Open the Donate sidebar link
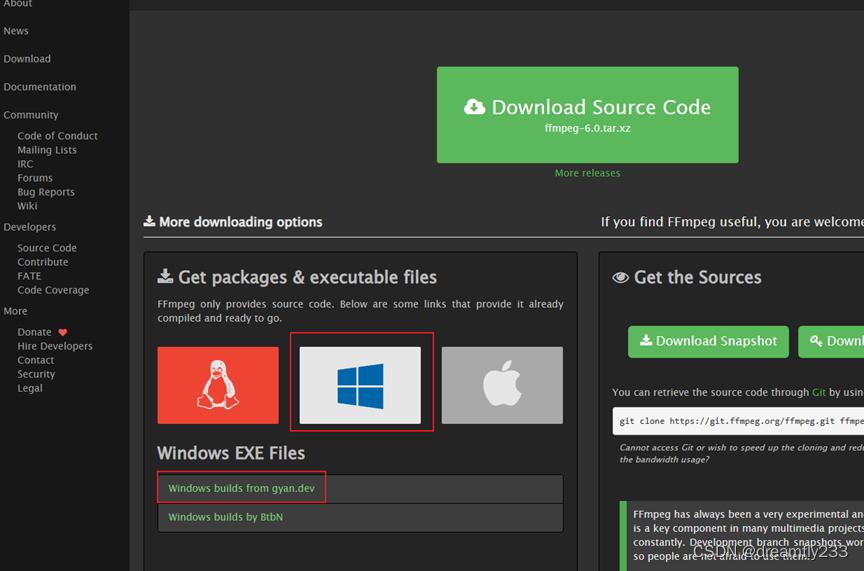Image resolution: width=864 pixels, height=571 pixels. (34, 332)
